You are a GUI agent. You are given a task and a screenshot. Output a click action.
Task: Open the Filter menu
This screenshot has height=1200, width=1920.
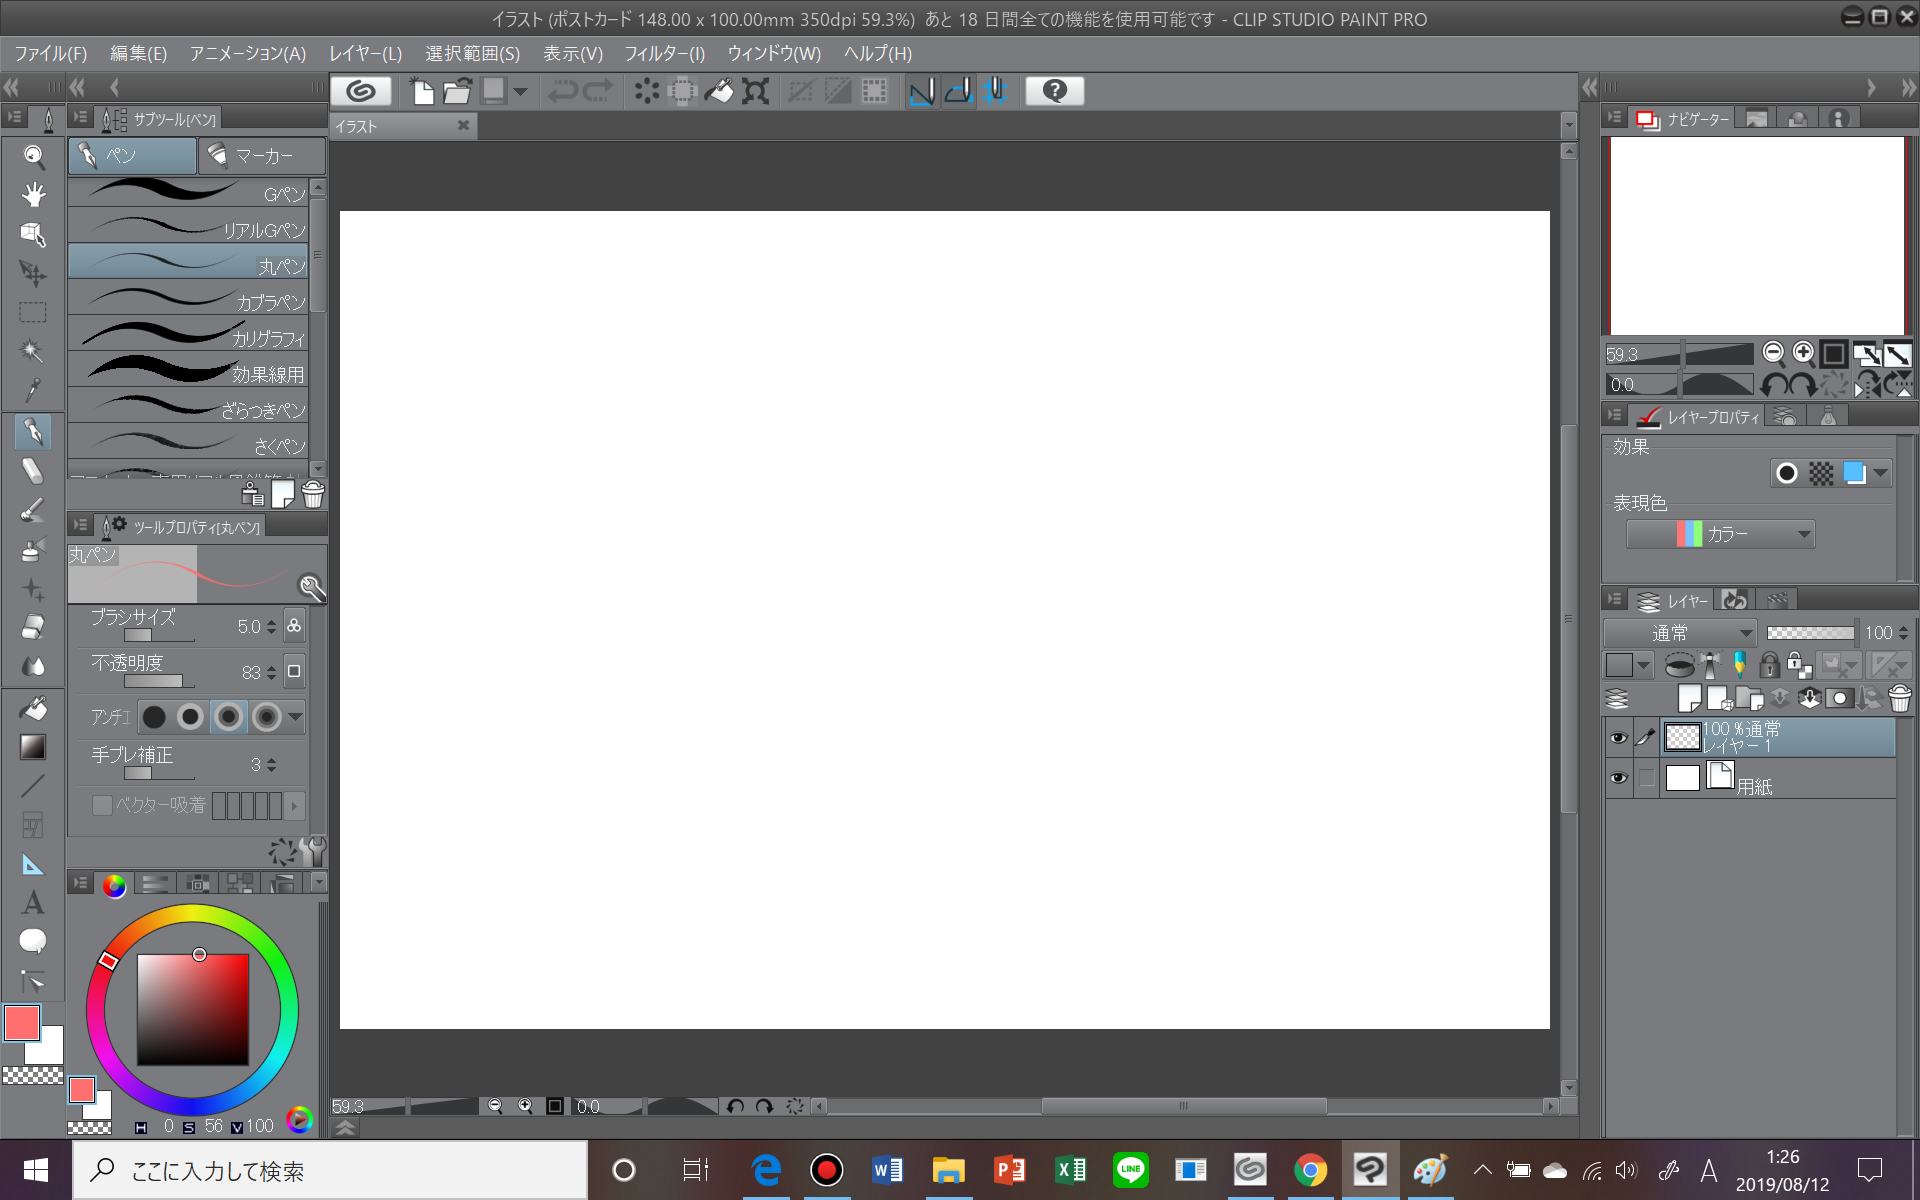click(664, 53)
